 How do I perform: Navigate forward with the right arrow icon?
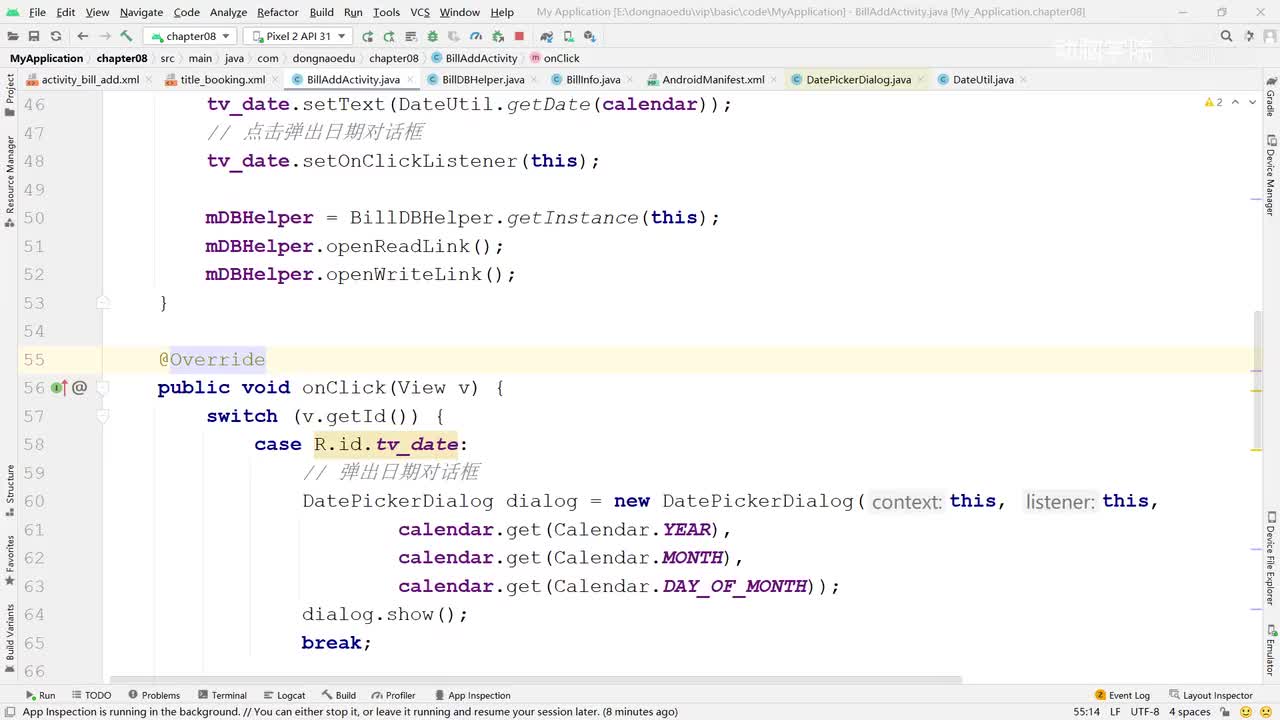(x=104, y=36)
